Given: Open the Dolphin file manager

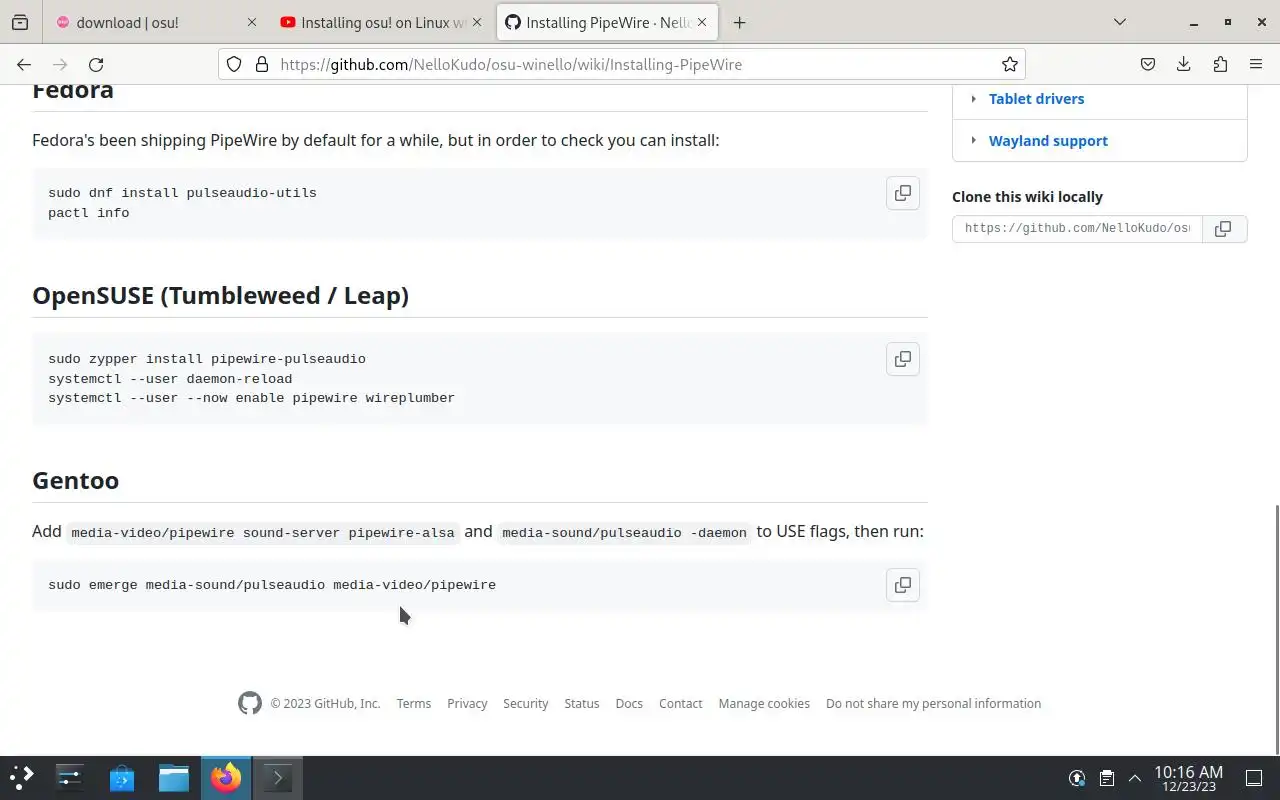Looking at the screenshot, I should (174, 777).
